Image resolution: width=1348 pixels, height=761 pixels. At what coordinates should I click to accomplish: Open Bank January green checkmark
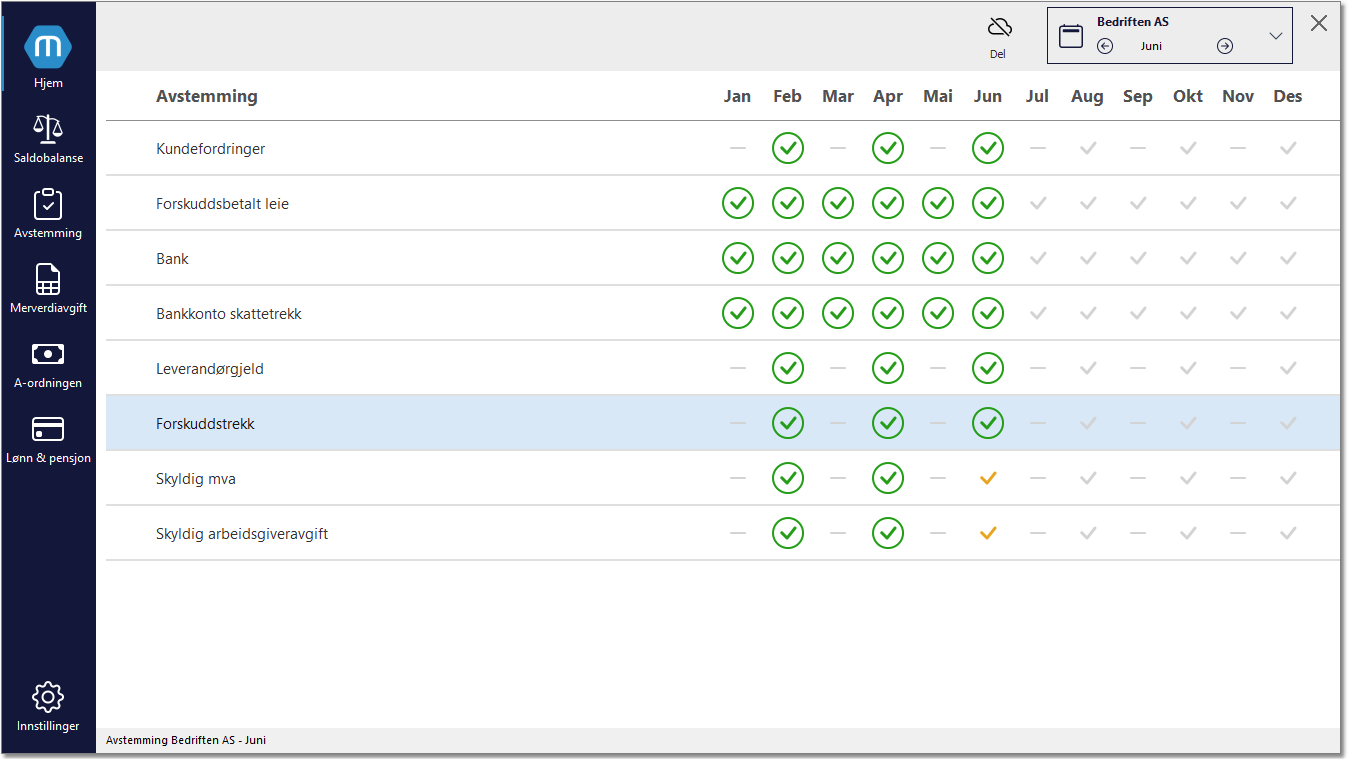(x=738, y=258)
